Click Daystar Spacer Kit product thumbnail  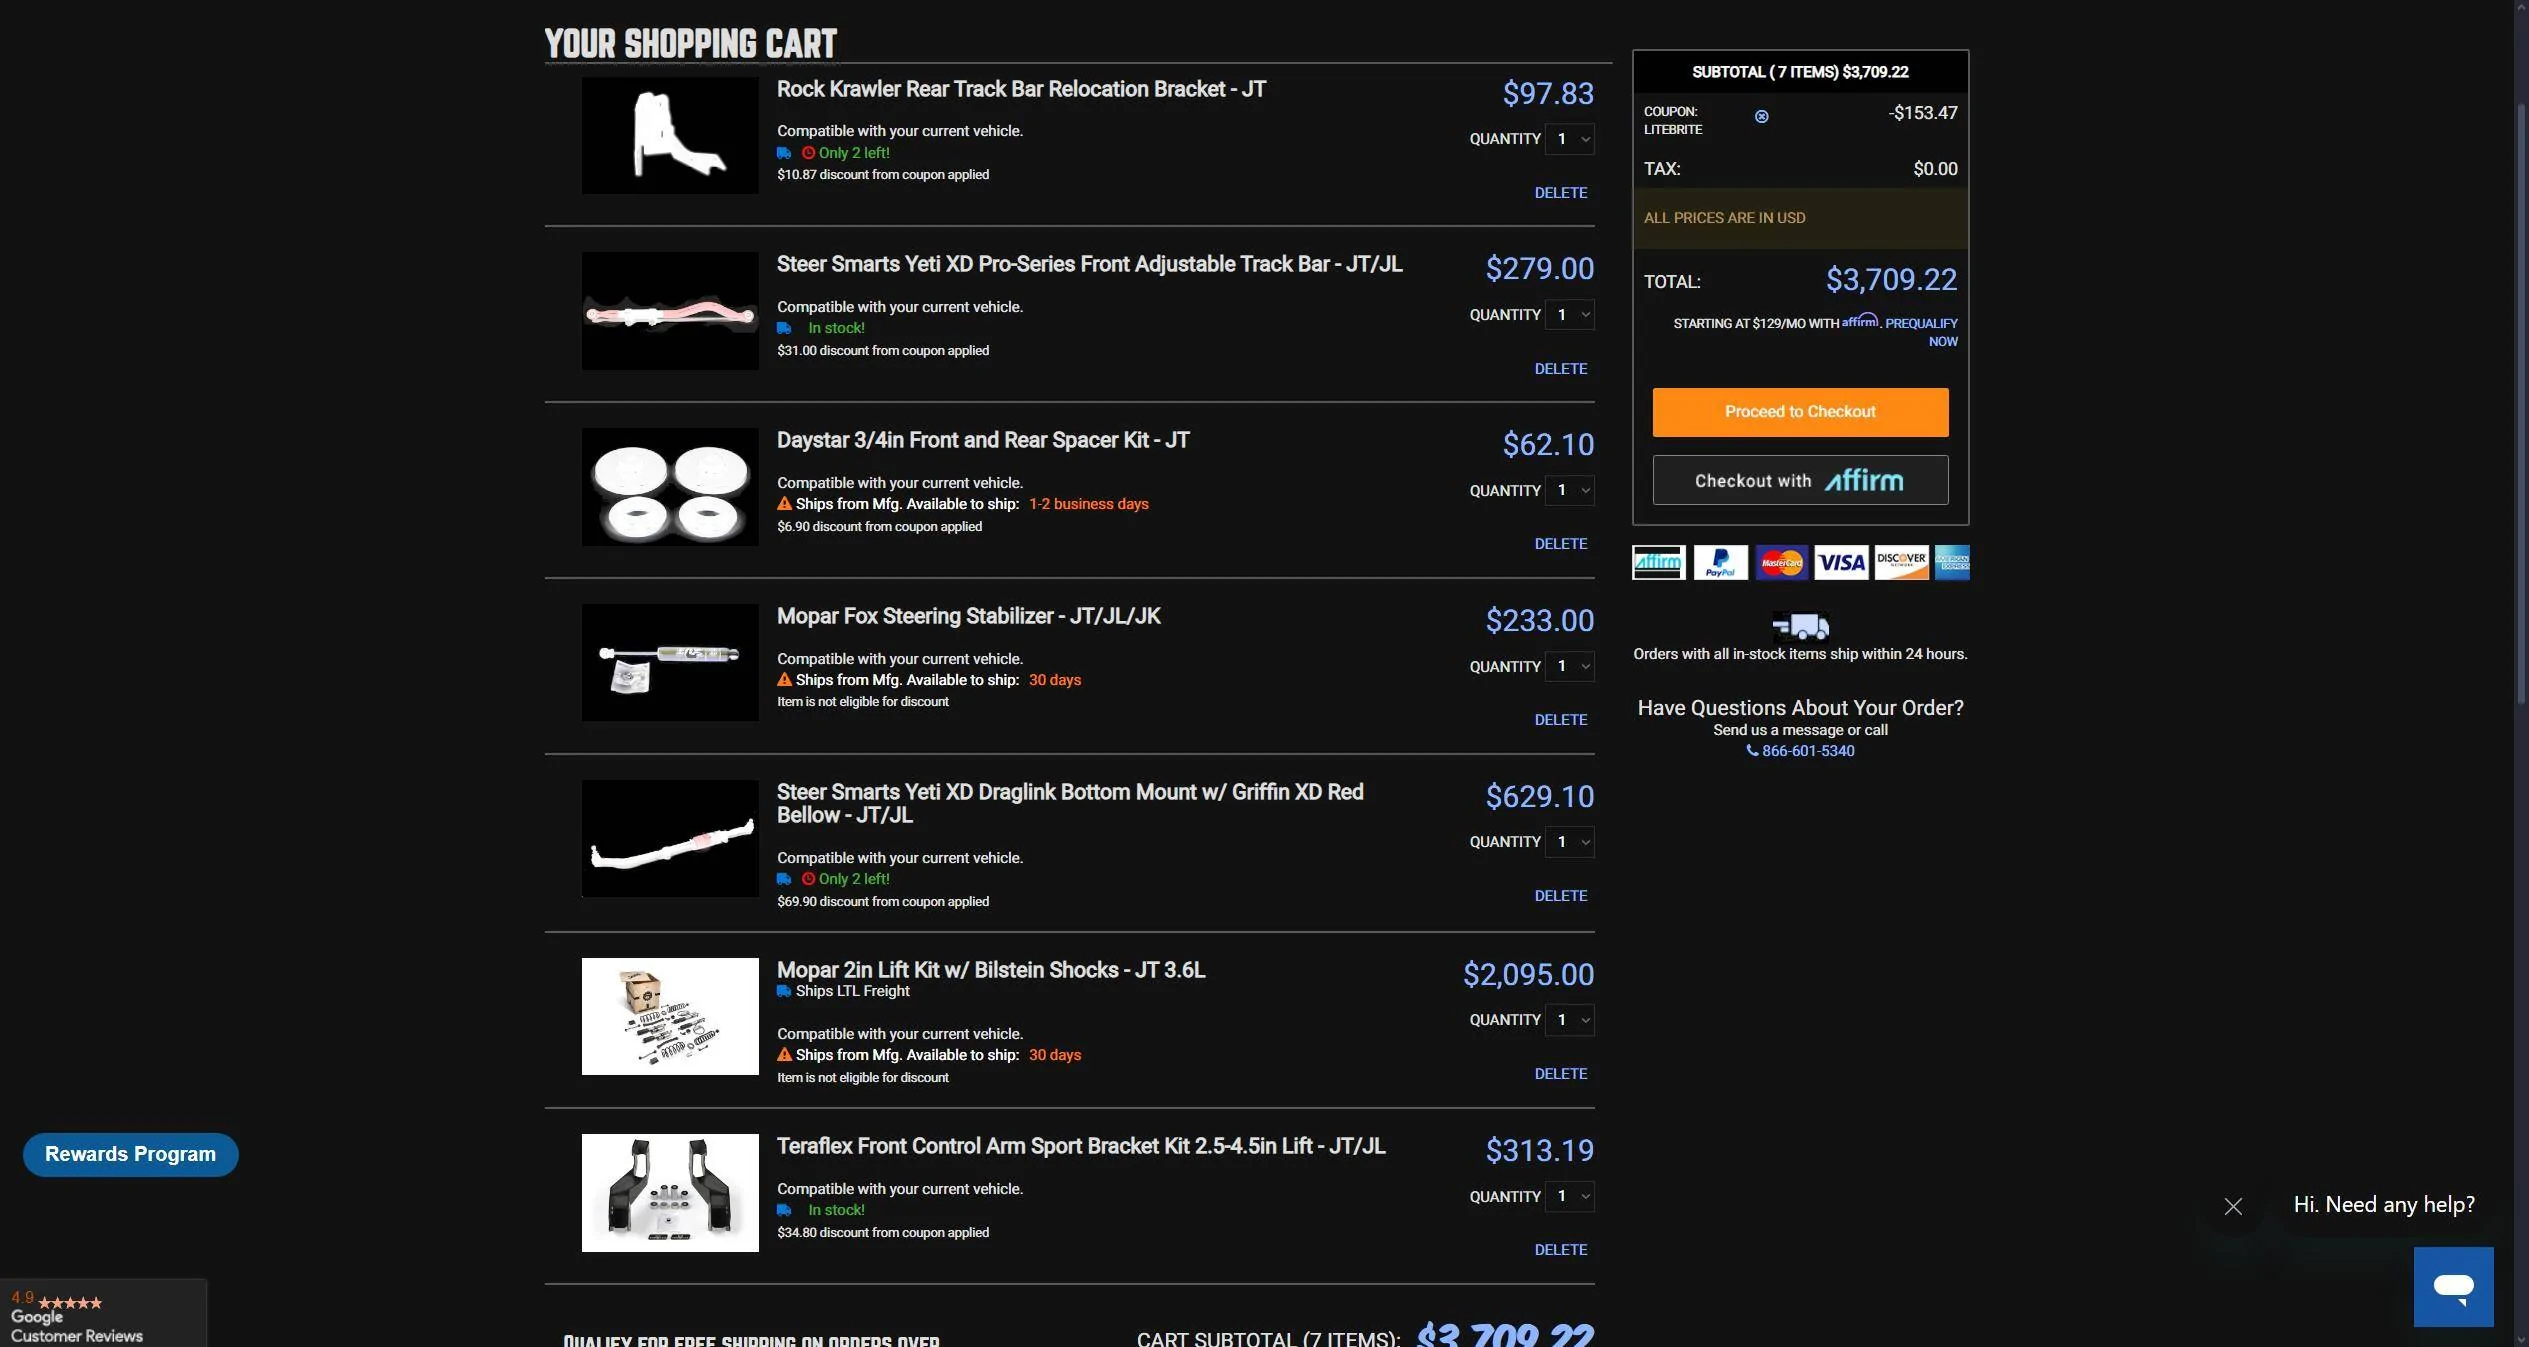[670, 487]
